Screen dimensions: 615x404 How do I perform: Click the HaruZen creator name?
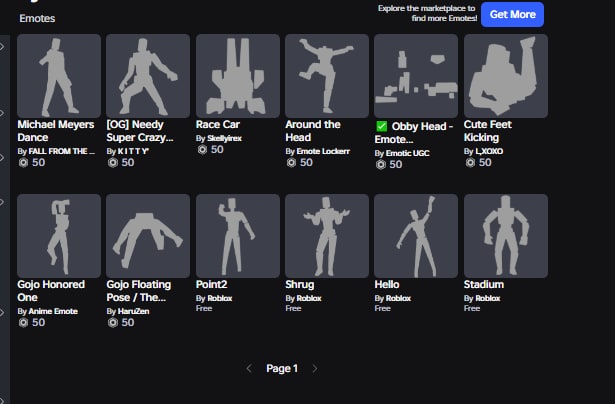tap(133, 311)
